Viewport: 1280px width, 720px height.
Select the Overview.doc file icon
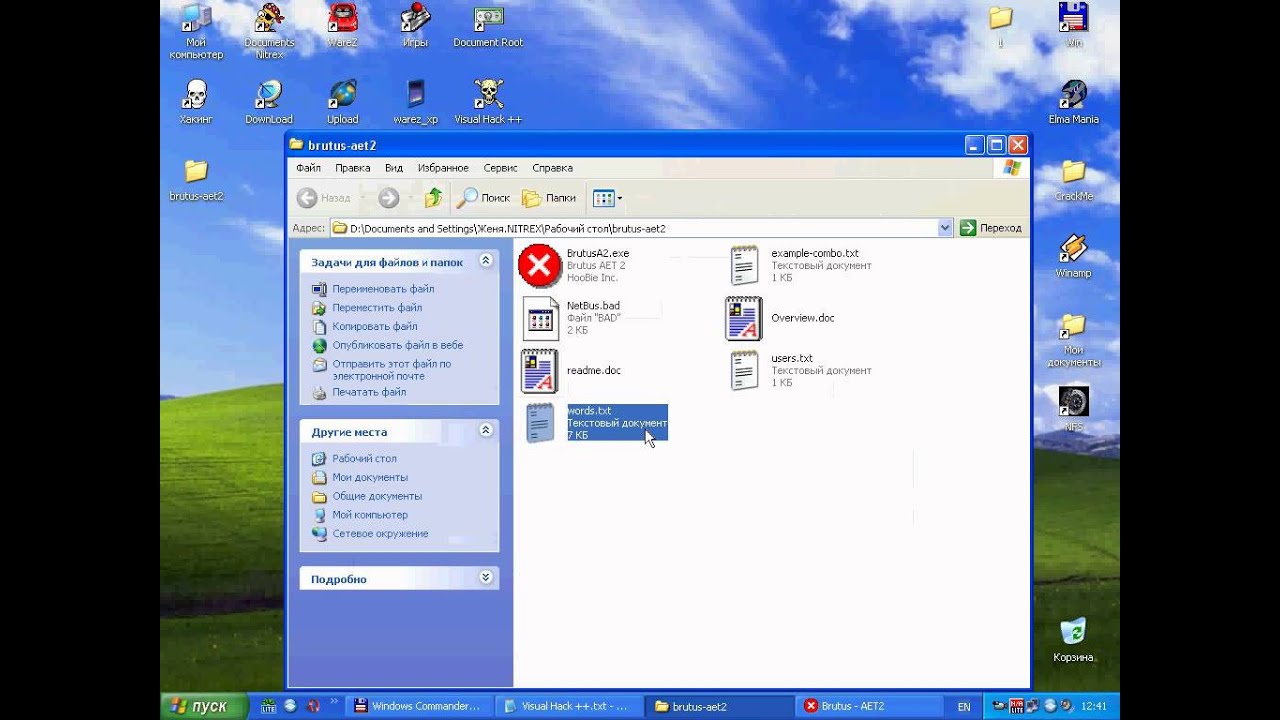[x=743, y=318]
